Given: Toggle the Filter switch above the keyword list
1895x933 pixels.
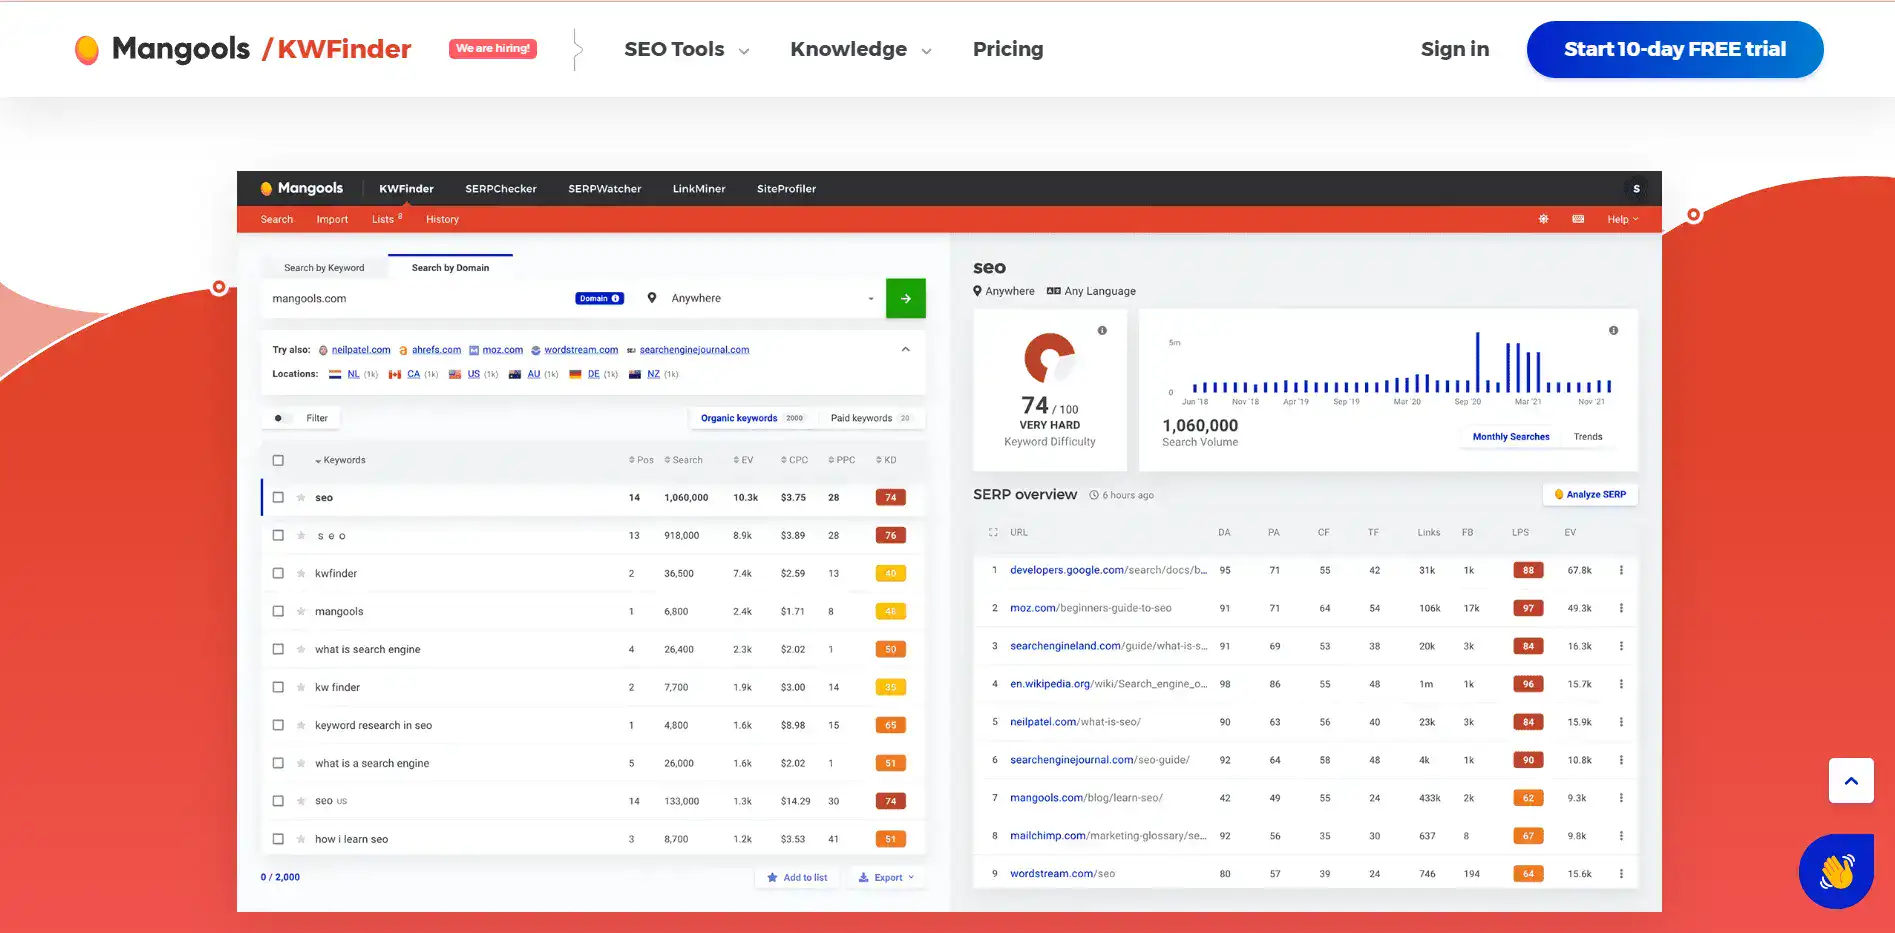Looking at the screenshot, I should (x=281, y=418).
